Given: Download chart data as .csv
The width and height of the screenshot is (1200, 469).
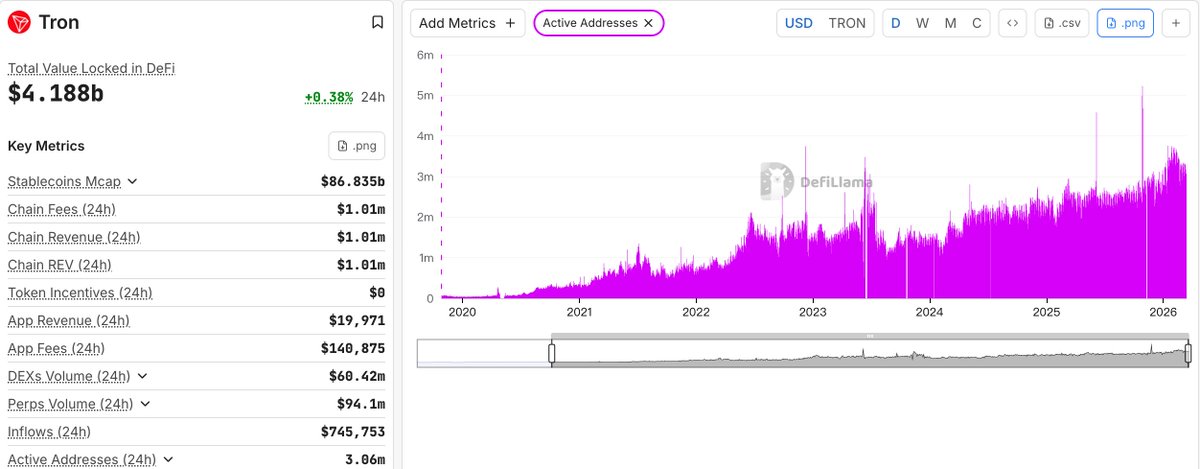Looking at the screenshot, I should (x=1061, y=23).
